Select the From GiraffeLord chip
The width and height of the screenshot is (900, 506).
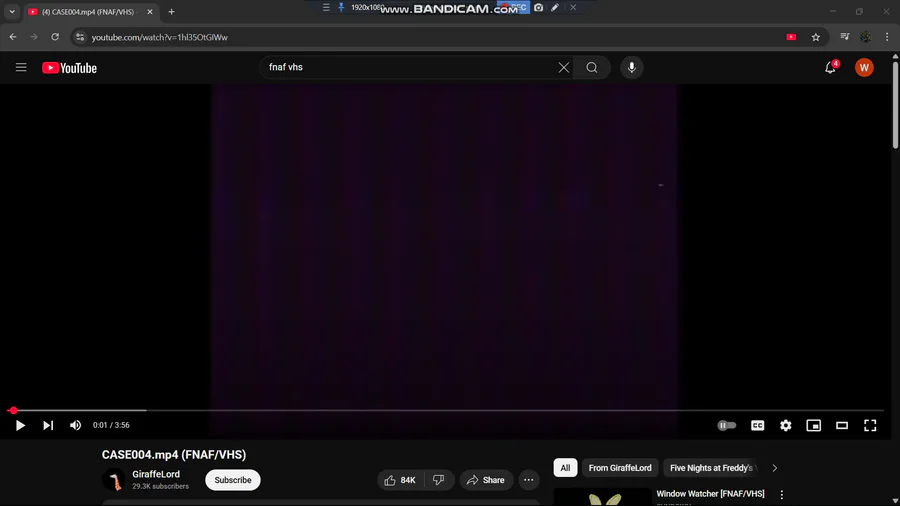coord(620,468)
